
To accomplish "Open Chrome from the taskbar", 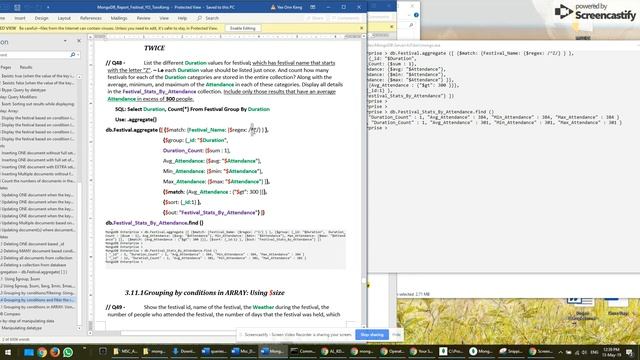I will click(x=42, y=351).
